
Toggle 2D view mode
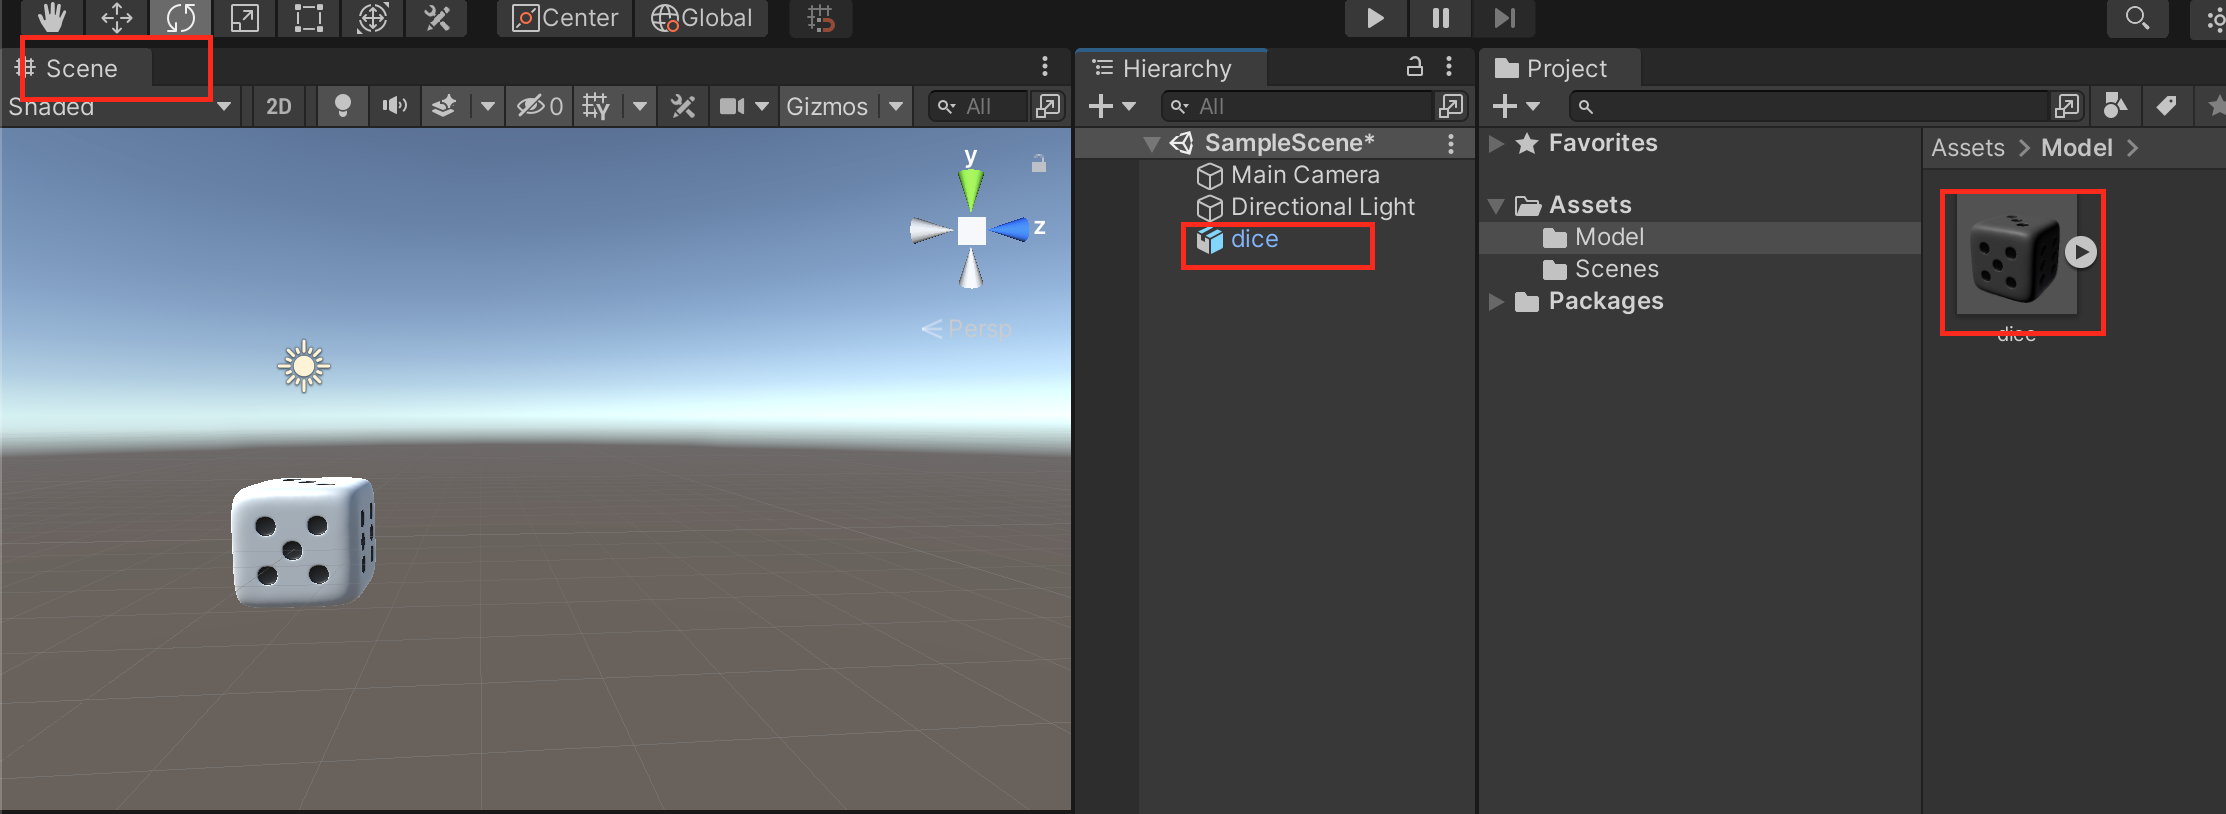tap(279, 106)
